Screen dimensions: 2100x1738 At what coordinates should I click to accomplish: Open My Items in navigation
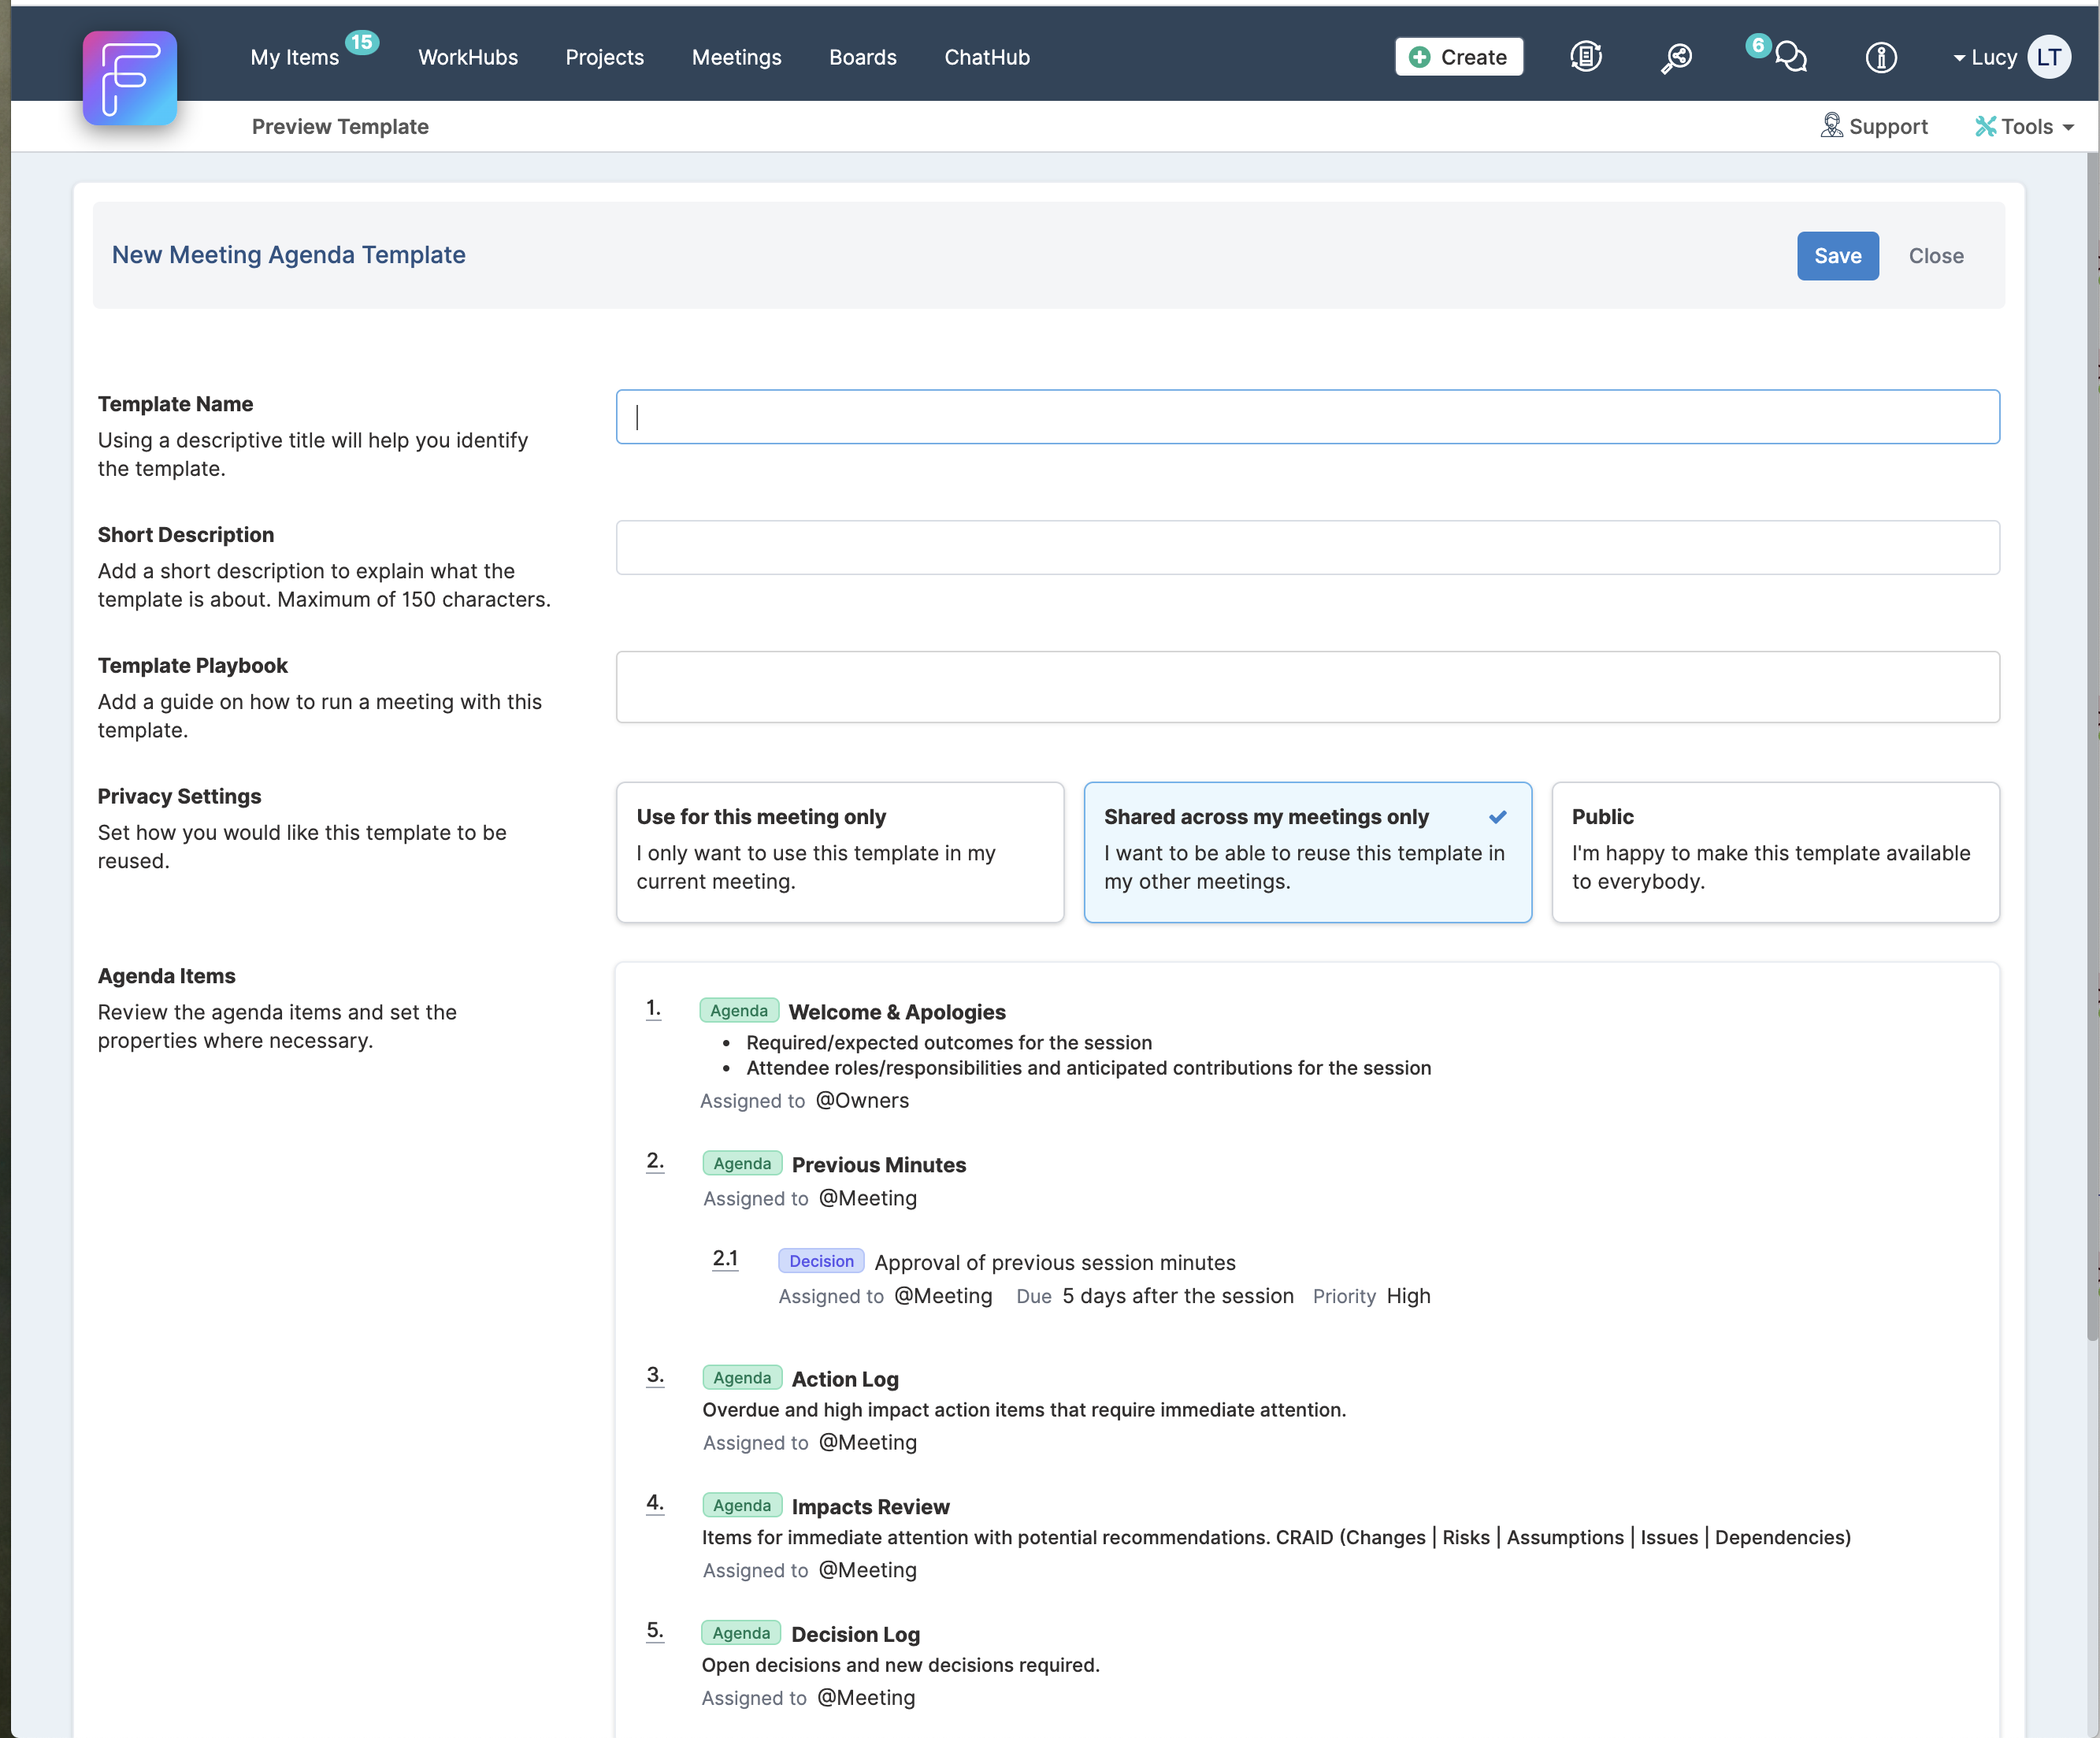tap(295, 58)
